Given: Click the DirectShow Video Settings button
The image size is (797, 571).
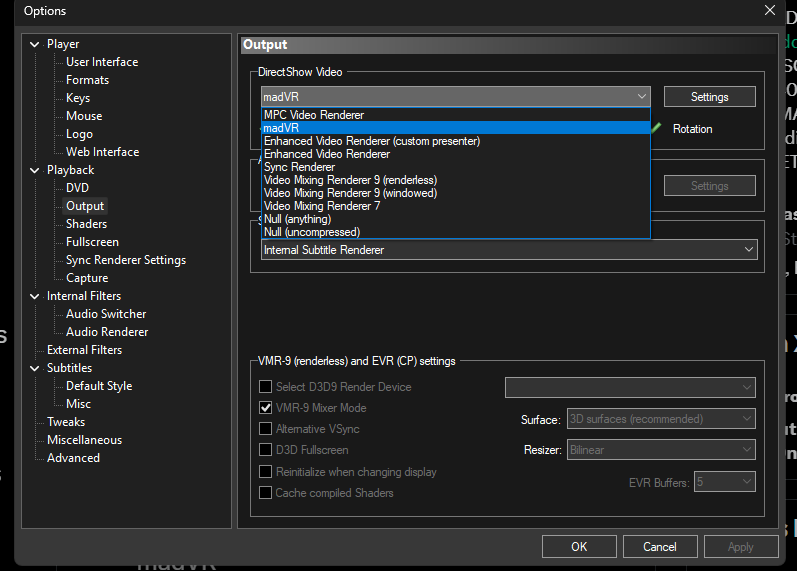Looking at the screenshot, I should pos(710,97).
